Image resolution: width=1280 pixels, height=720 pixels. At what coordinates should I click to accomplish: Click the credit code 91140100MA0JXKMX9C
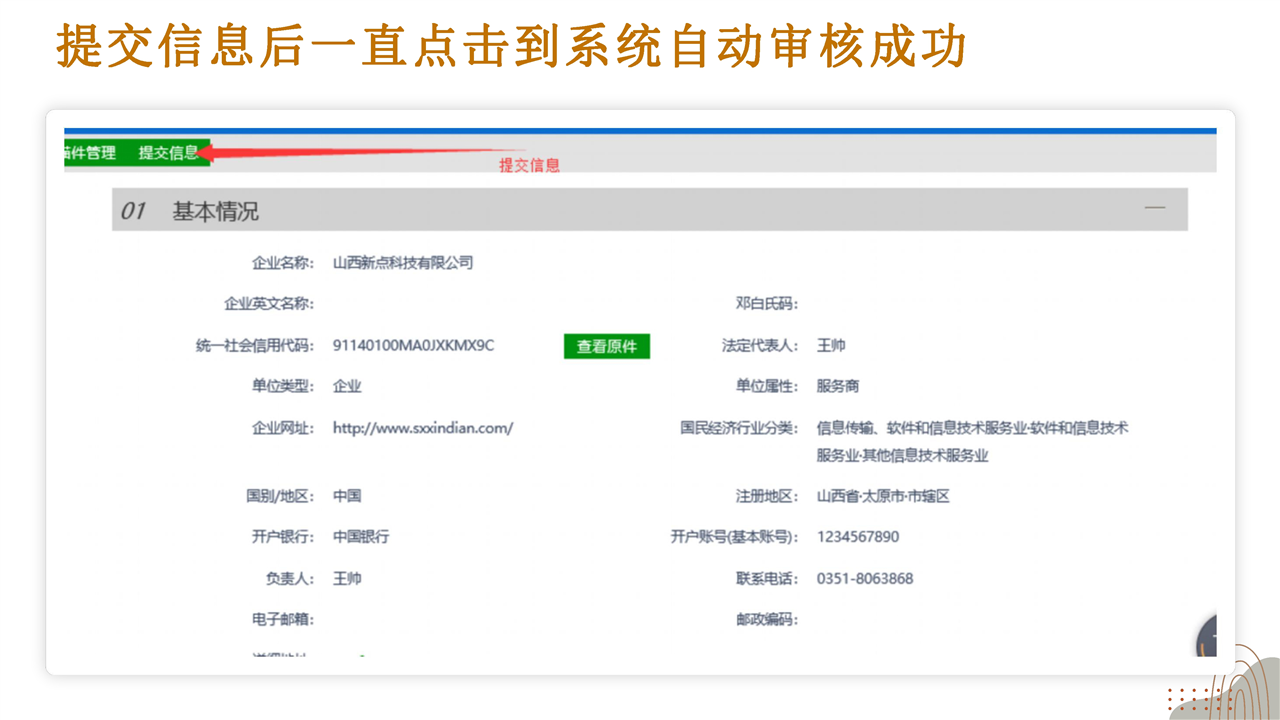(413, 346)
